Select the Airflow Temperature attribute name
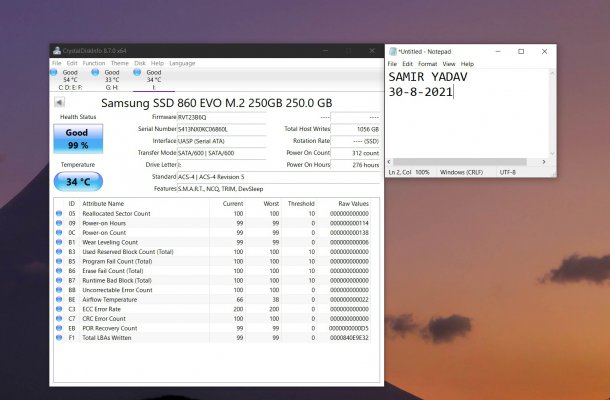This screenshot has width=610, height=400. click(x=110, y=299)
